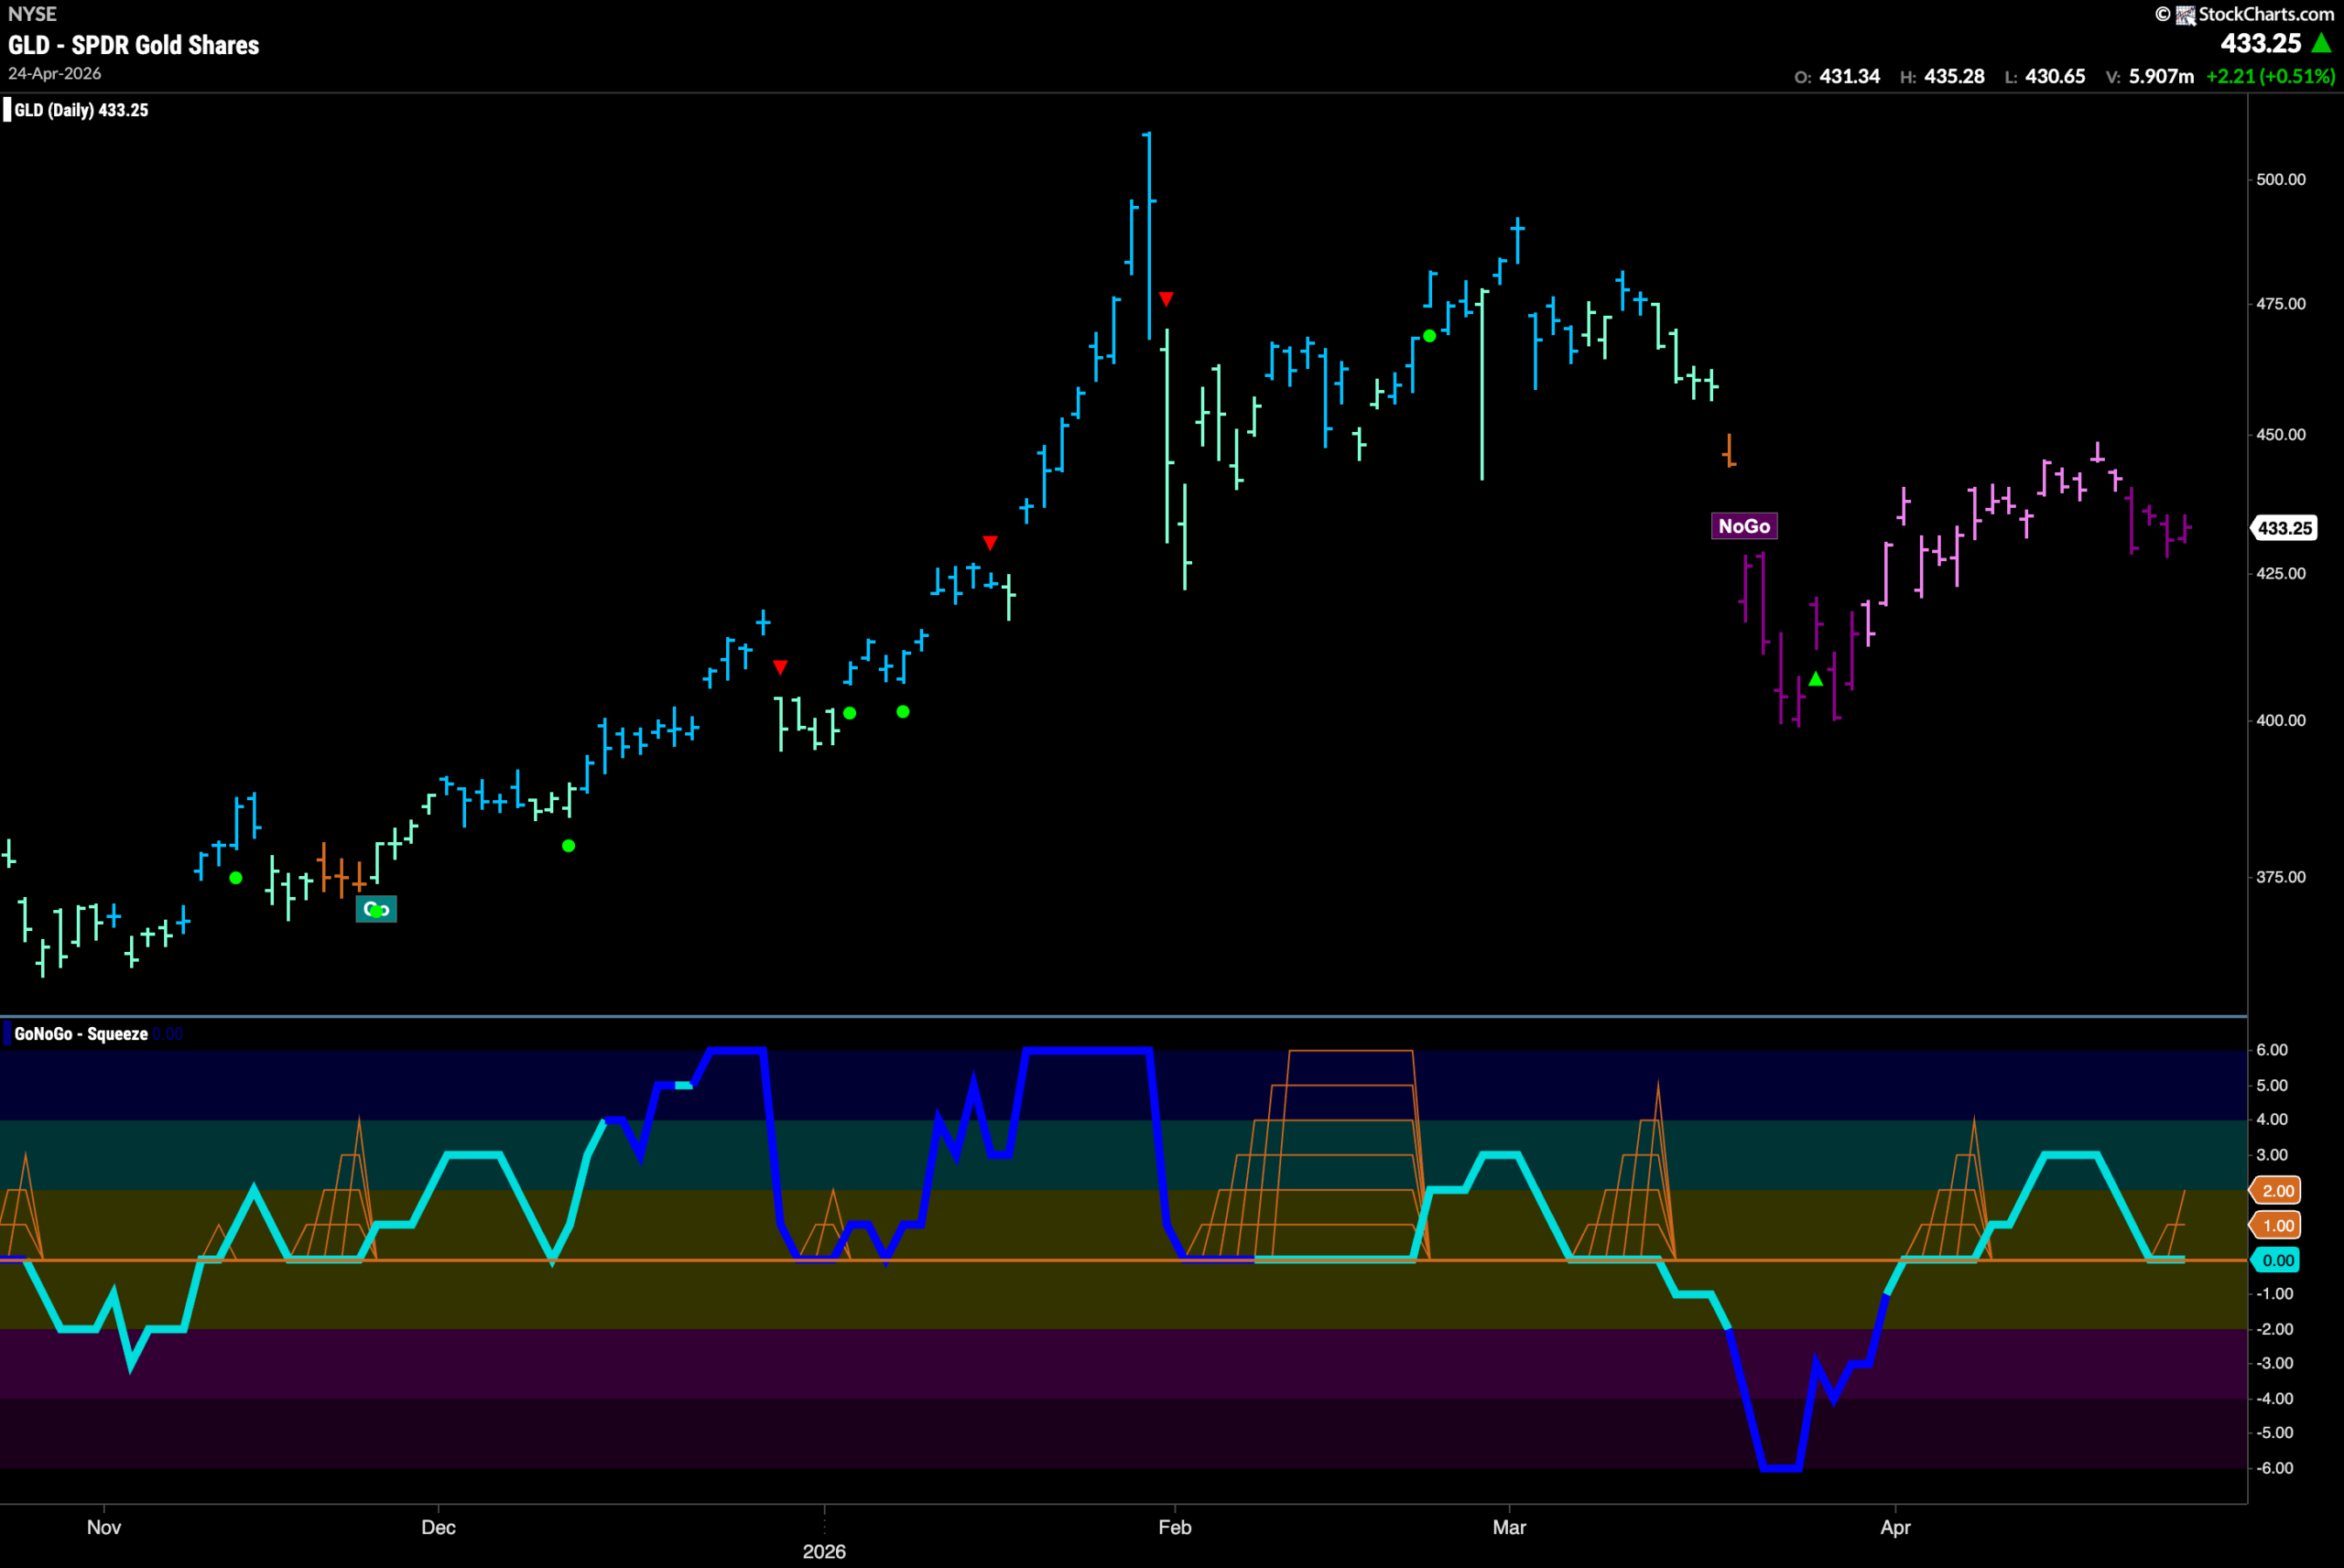2344x1568 pixels.
Task: Click the GLD - SPDR Gold Shares title
Action: coord(133,45)
